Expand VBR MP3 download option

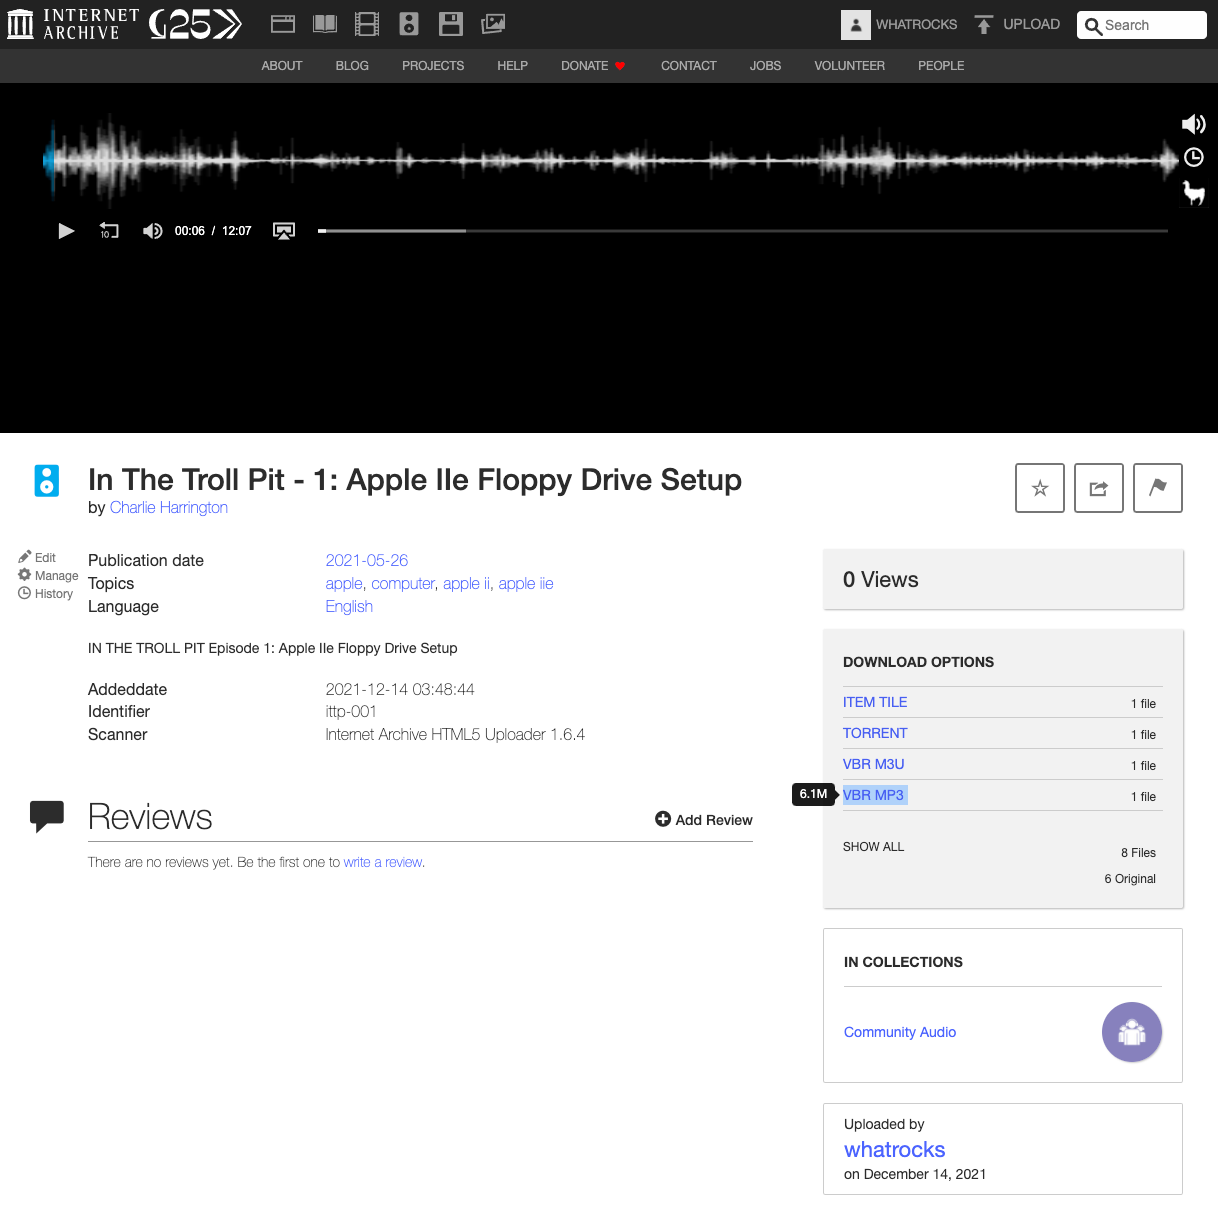click(x=874, y=795)
